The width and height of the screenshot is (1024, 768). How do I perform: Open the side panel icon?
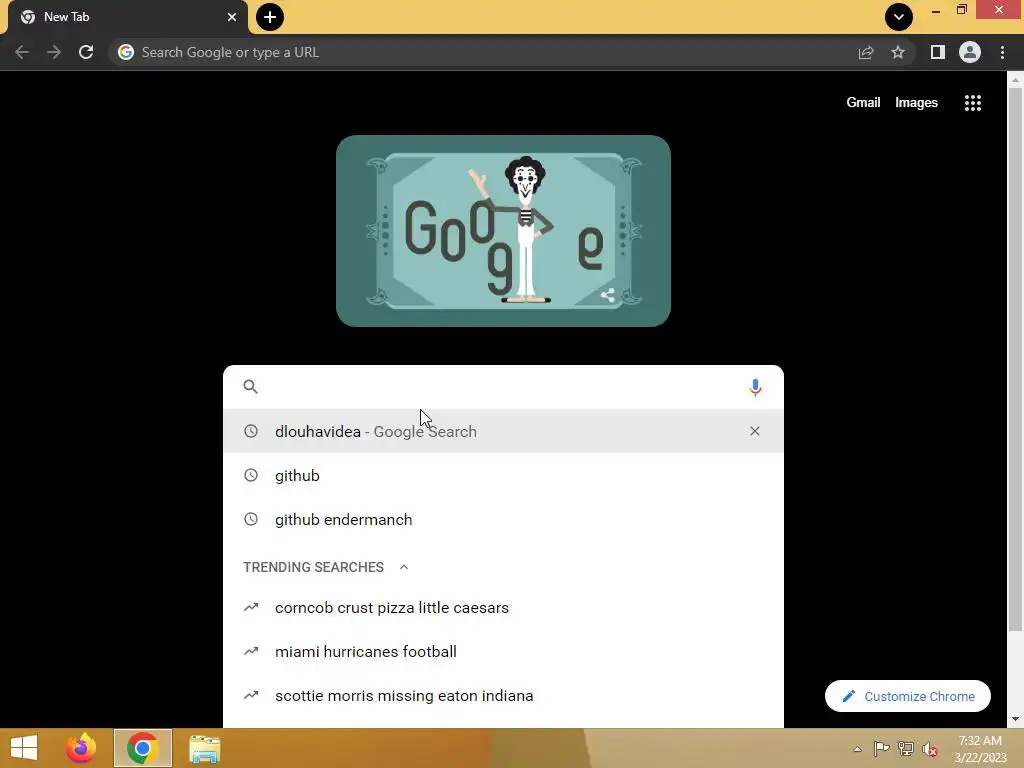point(938,52)
